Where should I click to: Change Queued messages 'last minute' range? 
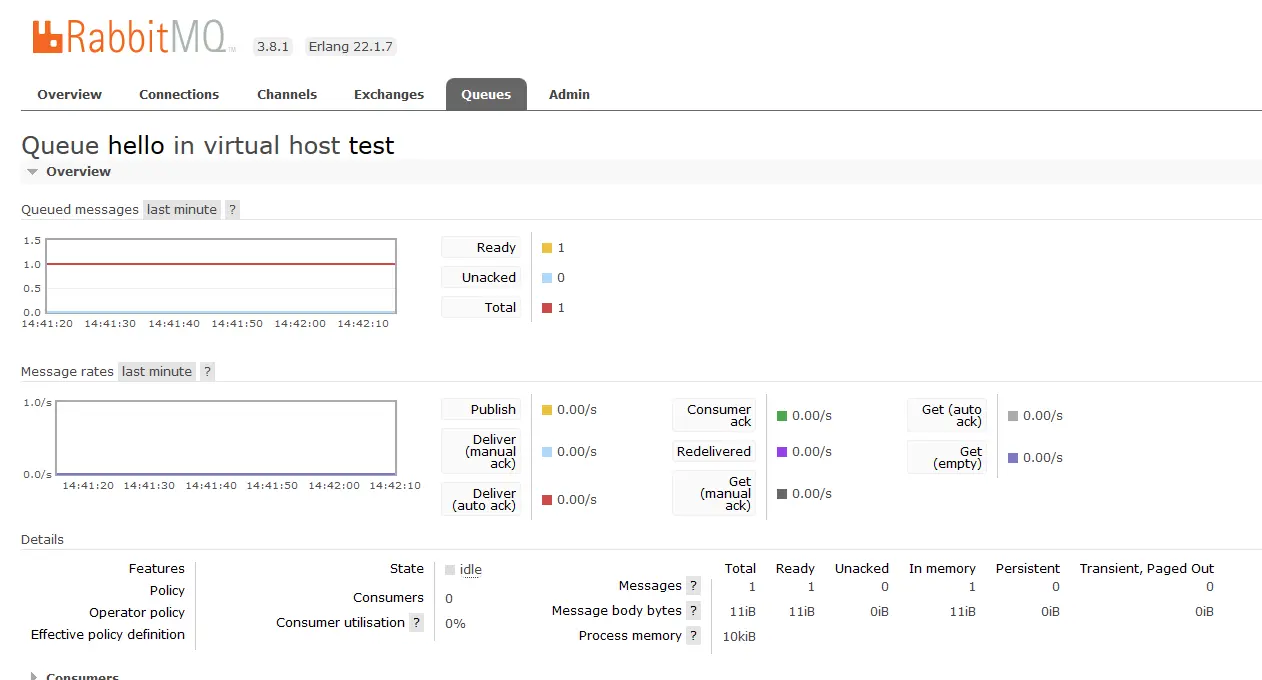point(182,209)
